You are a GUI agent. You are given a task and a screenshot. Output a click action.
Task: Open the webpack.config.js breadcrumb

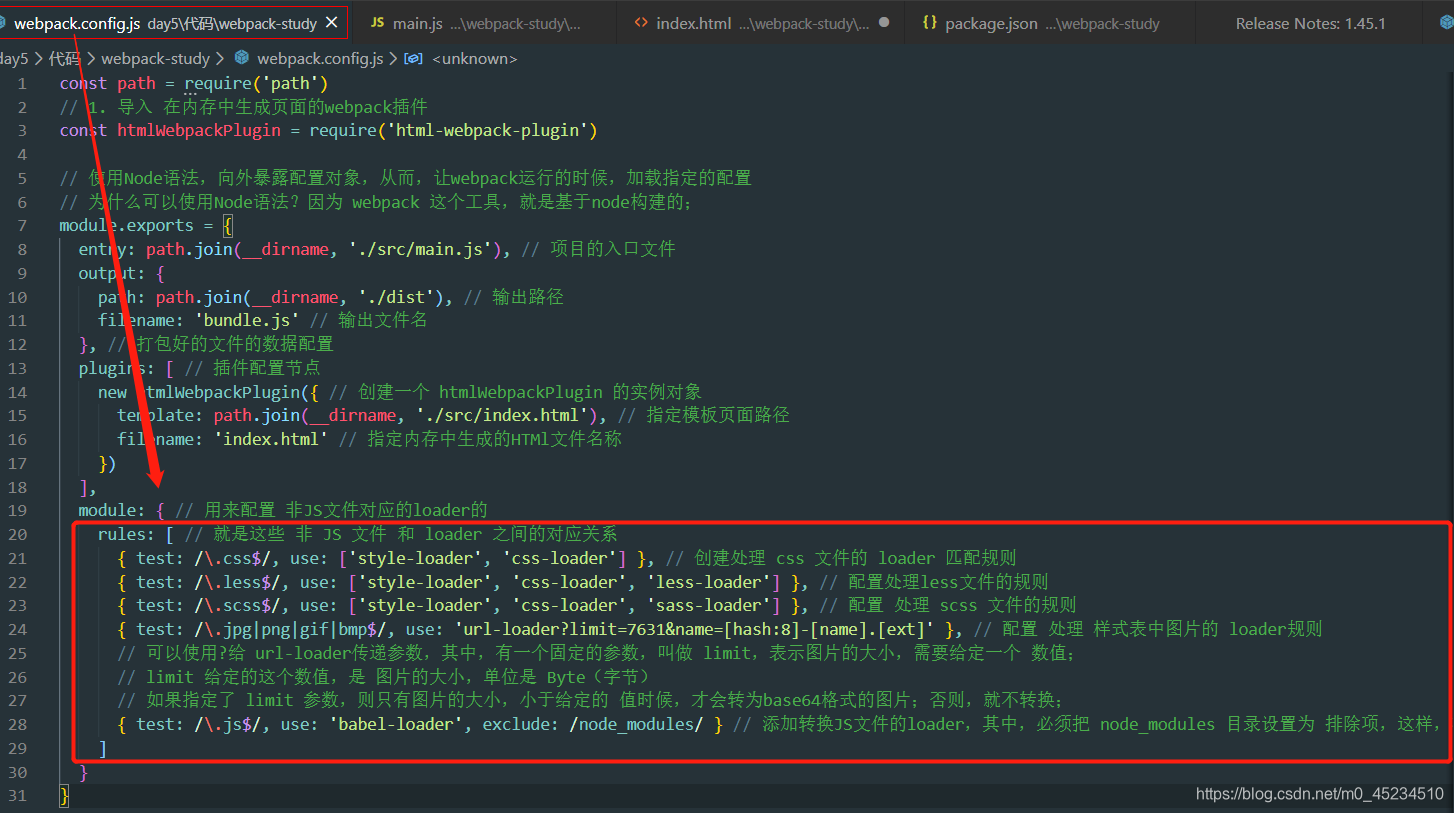(x=320, y=58)
